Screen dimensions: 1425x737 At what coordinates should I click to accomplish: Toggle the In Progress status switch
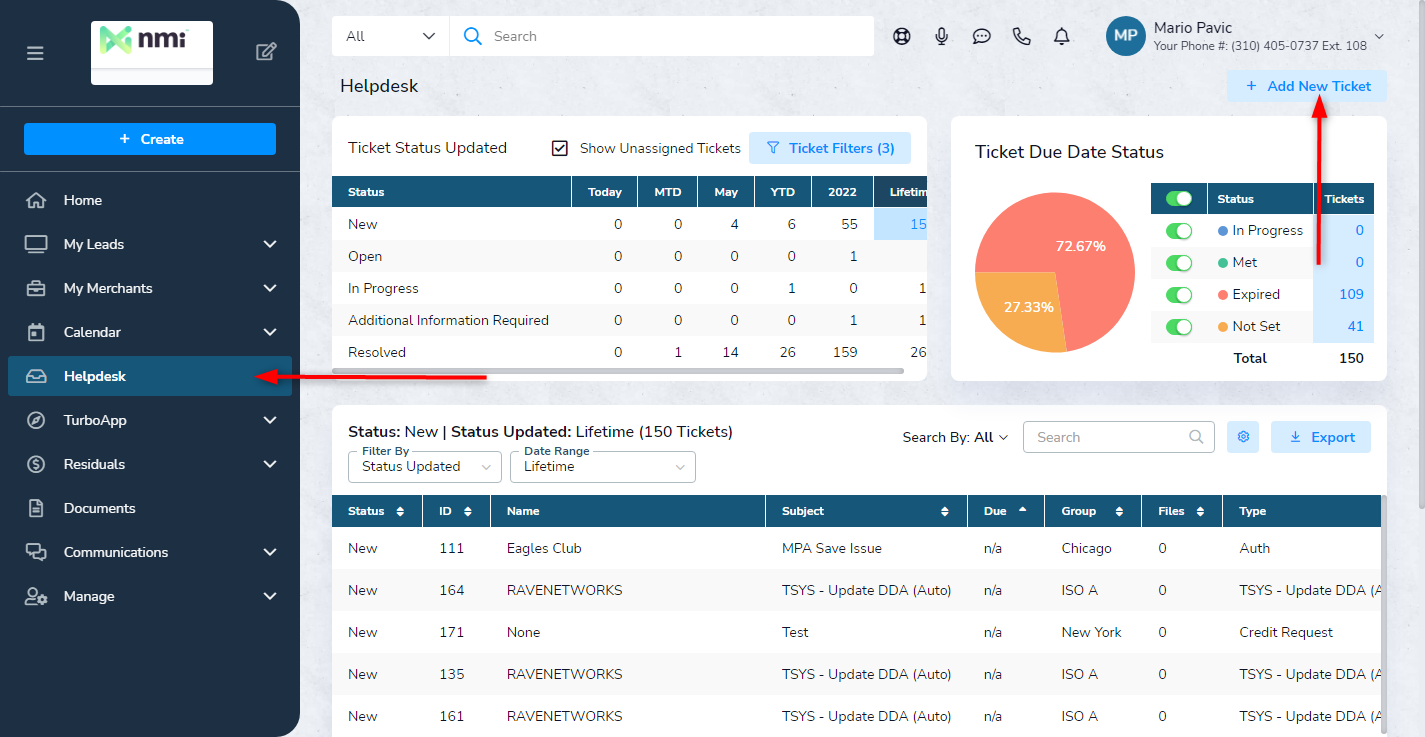pyautogui.click(x=1179, y=230)
